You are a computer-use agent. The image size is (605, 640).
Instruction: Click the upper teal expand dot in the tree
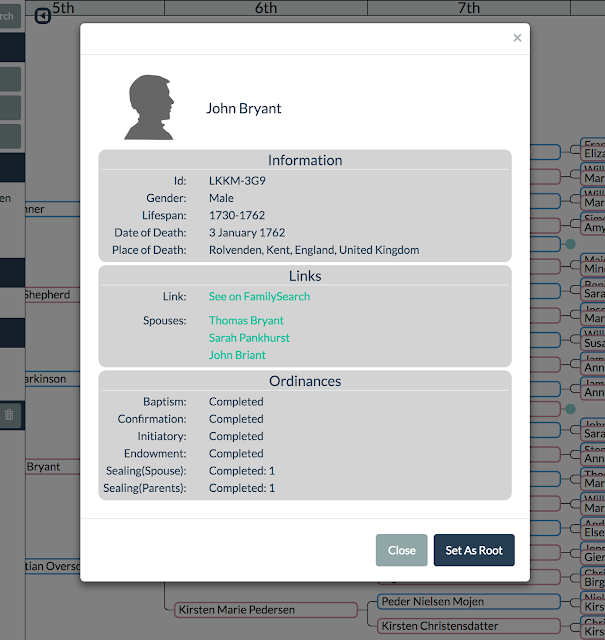570,244
